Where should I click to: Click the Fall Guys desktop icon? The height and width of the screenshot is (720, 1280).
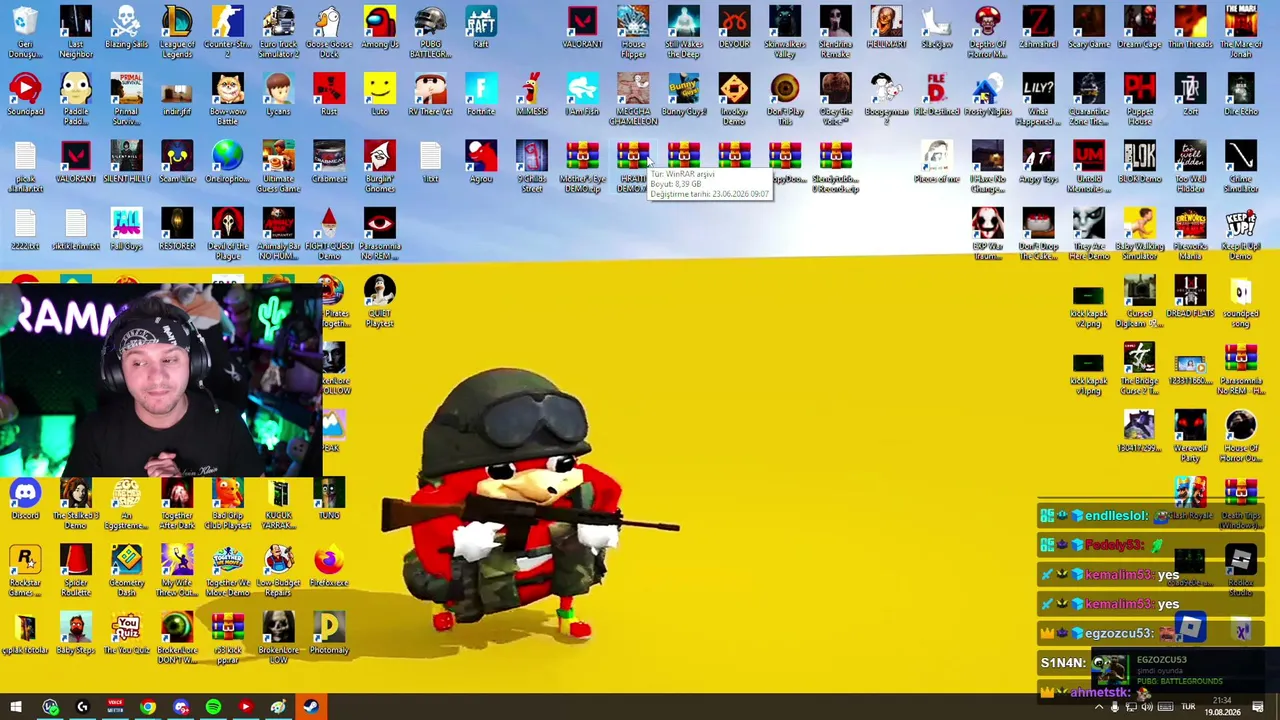pos(126,230)
